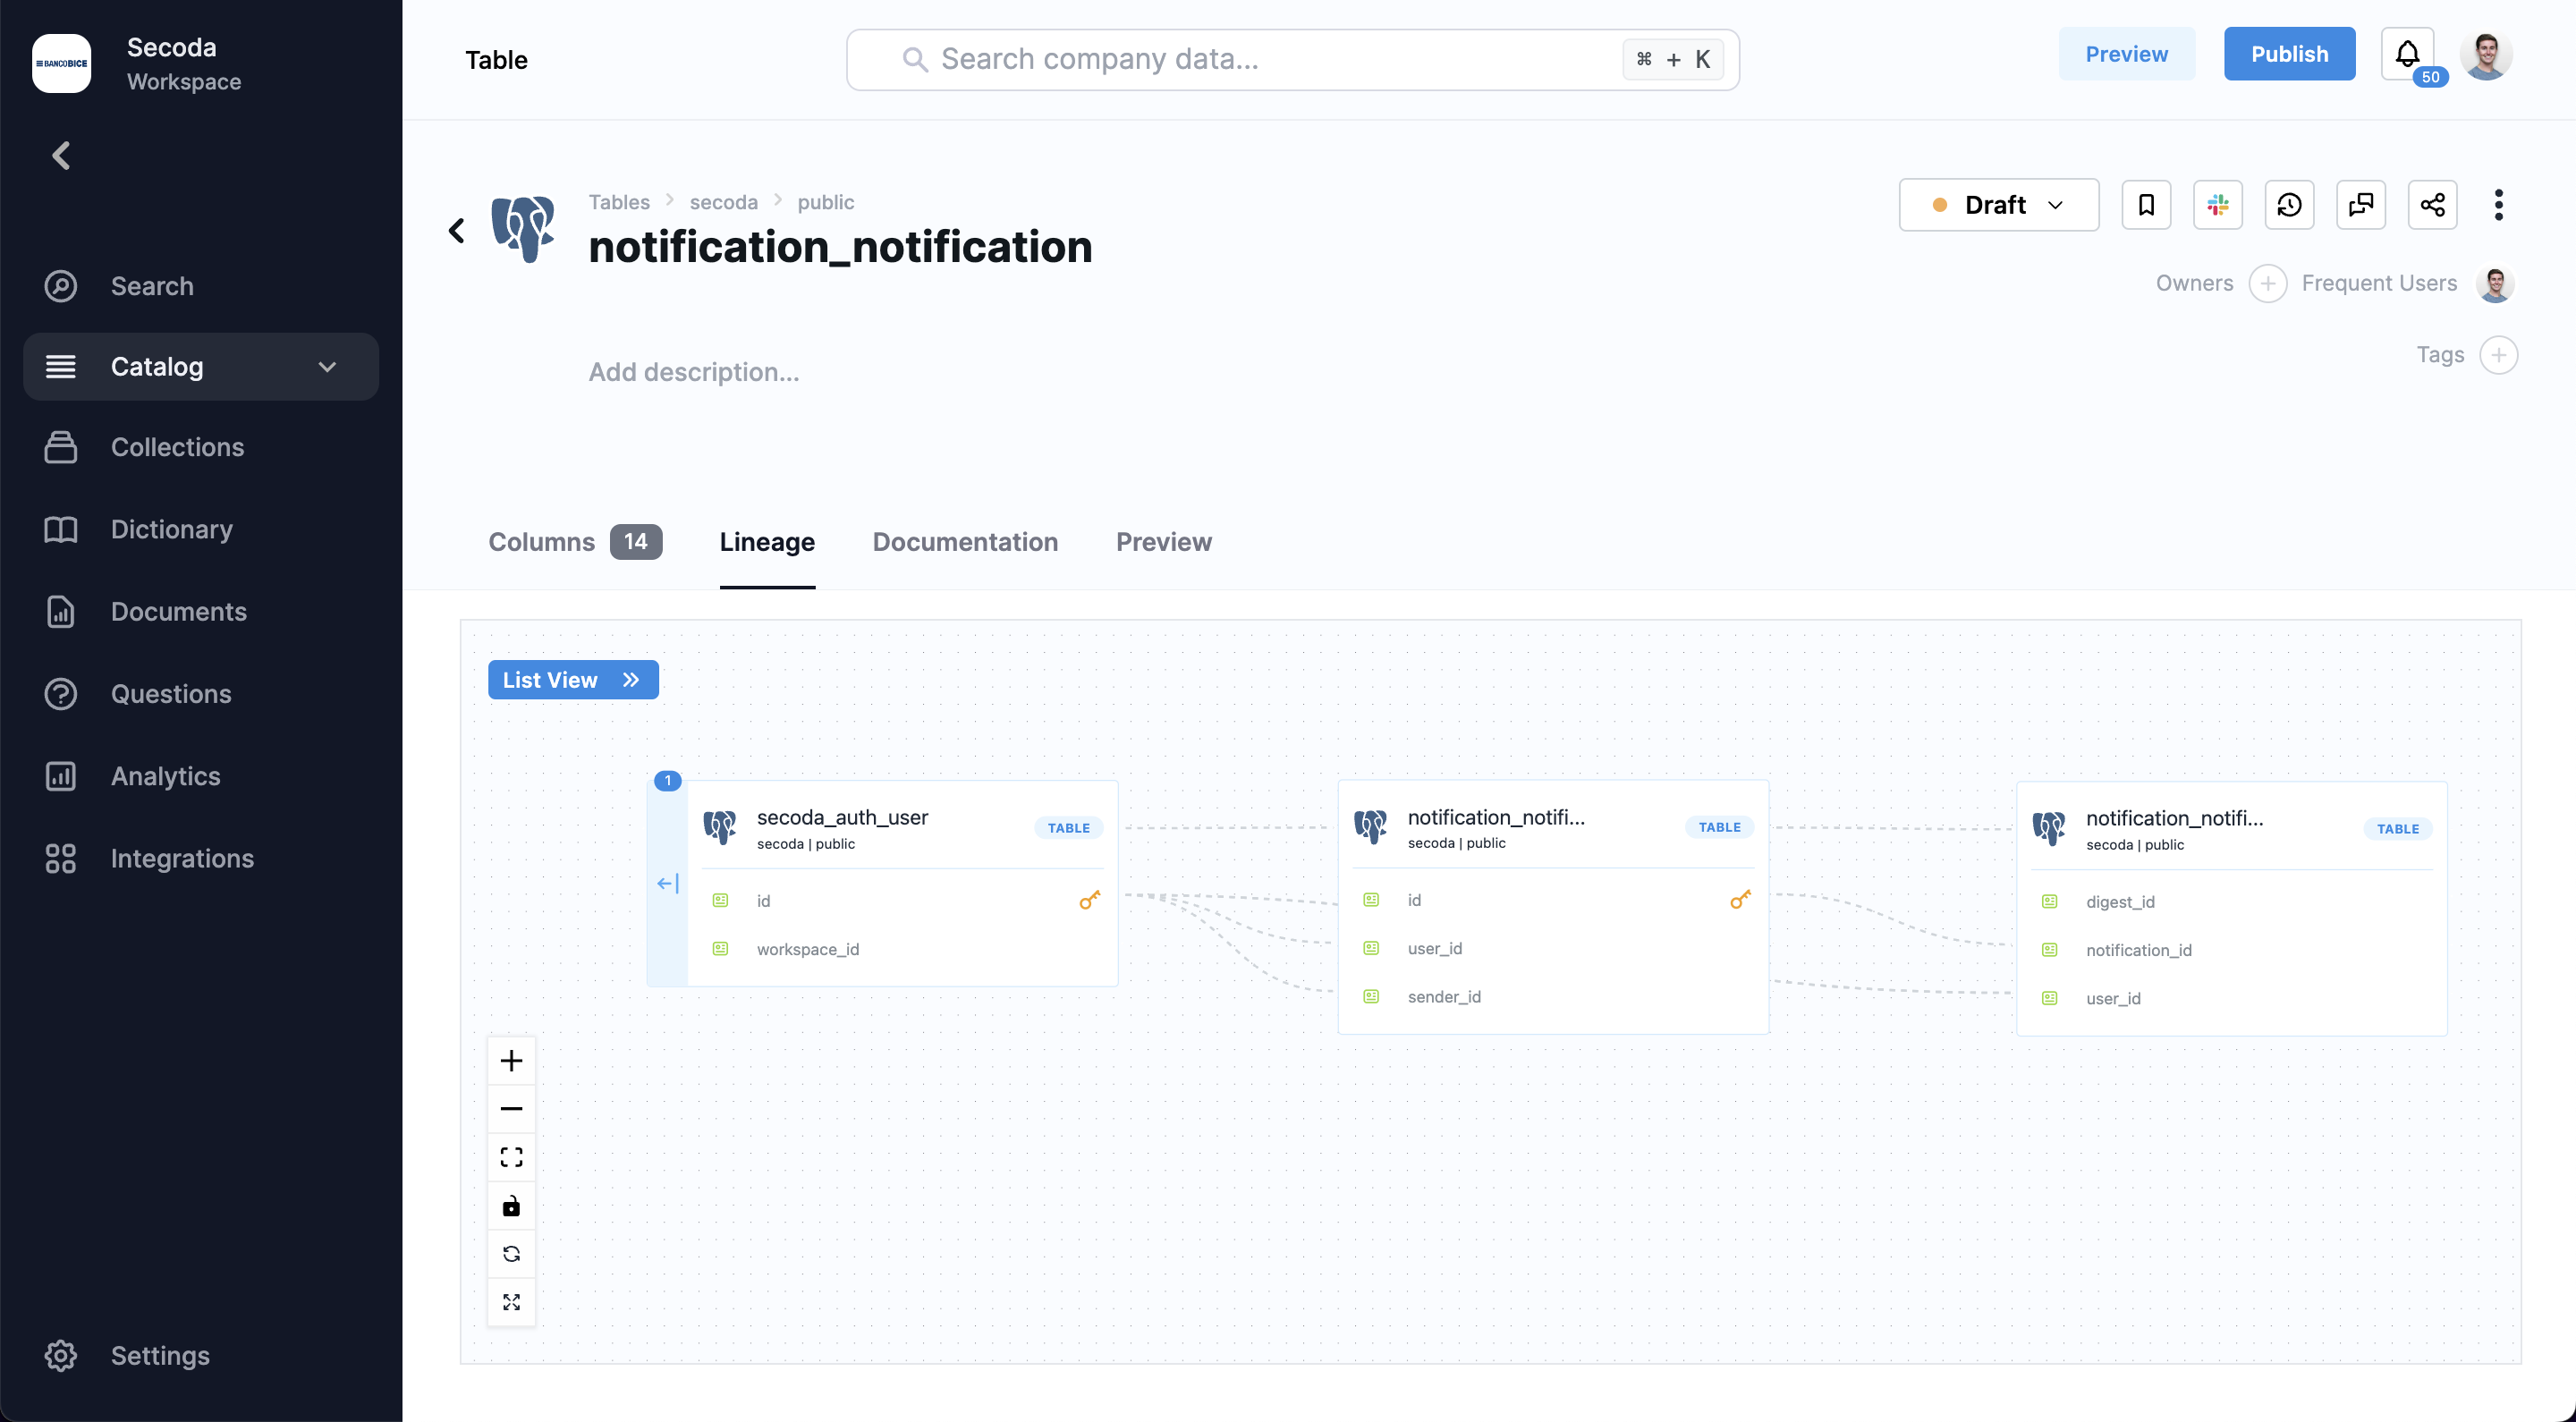Open Search in the sidebar
Screen dimensions: 2576x1422
tap(152, 286)
